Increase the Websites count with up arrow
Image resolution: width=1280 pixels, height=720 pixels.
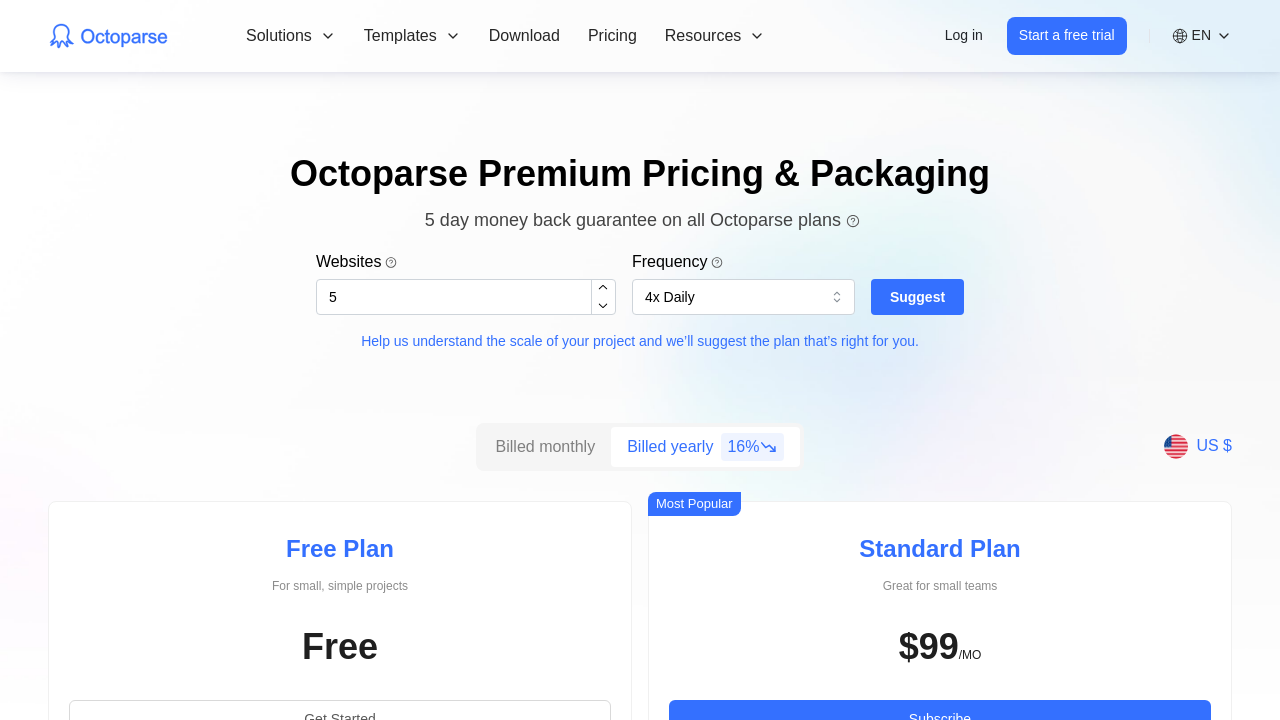tap(603, 288)
